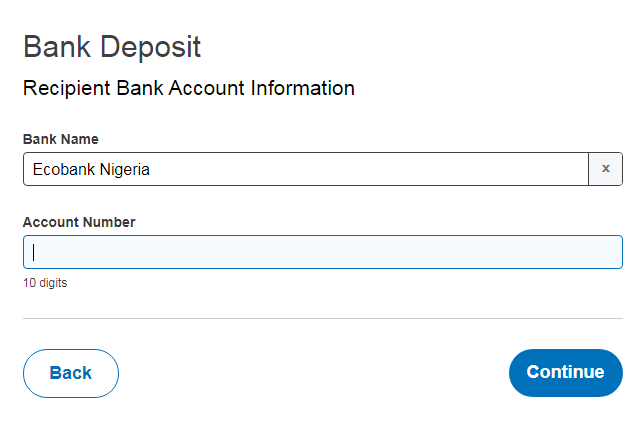Place cursor on Ecobank Nigeria text

[x=91, y=170]
